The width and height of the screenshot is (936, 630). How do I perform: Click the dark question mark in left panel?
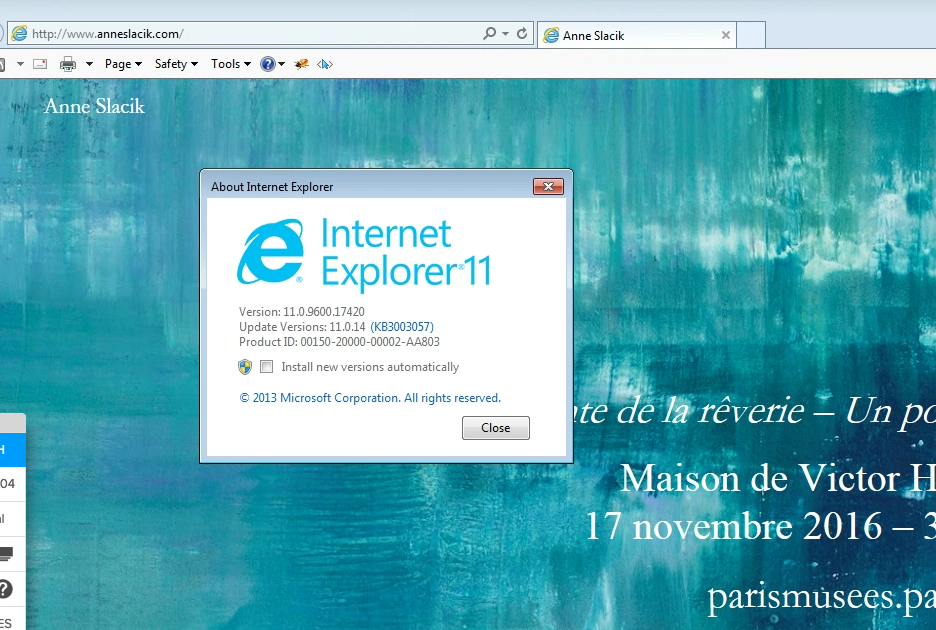click(x=6, y=589)
